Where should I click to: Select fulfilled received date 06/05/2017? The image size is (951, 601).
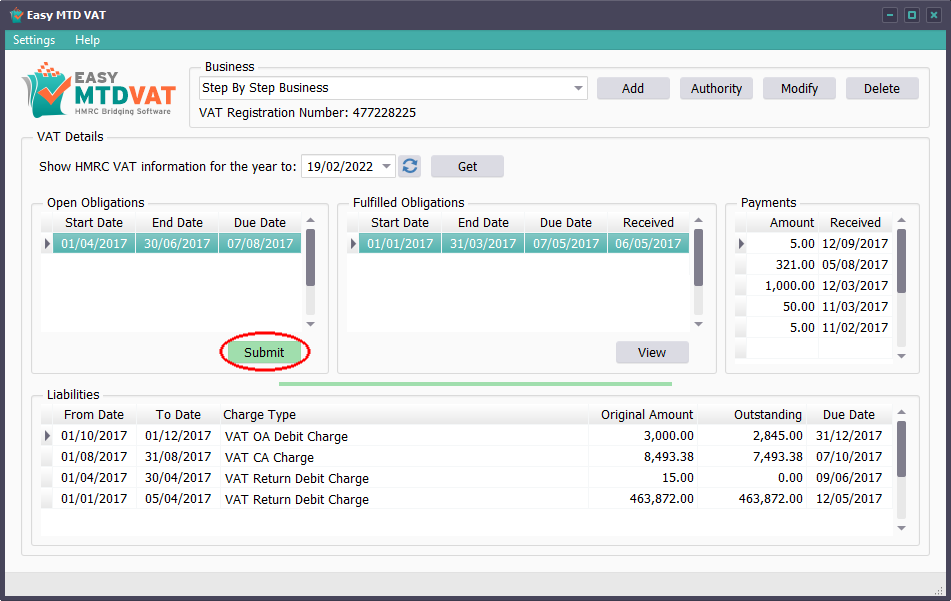(x=648, y=244)
